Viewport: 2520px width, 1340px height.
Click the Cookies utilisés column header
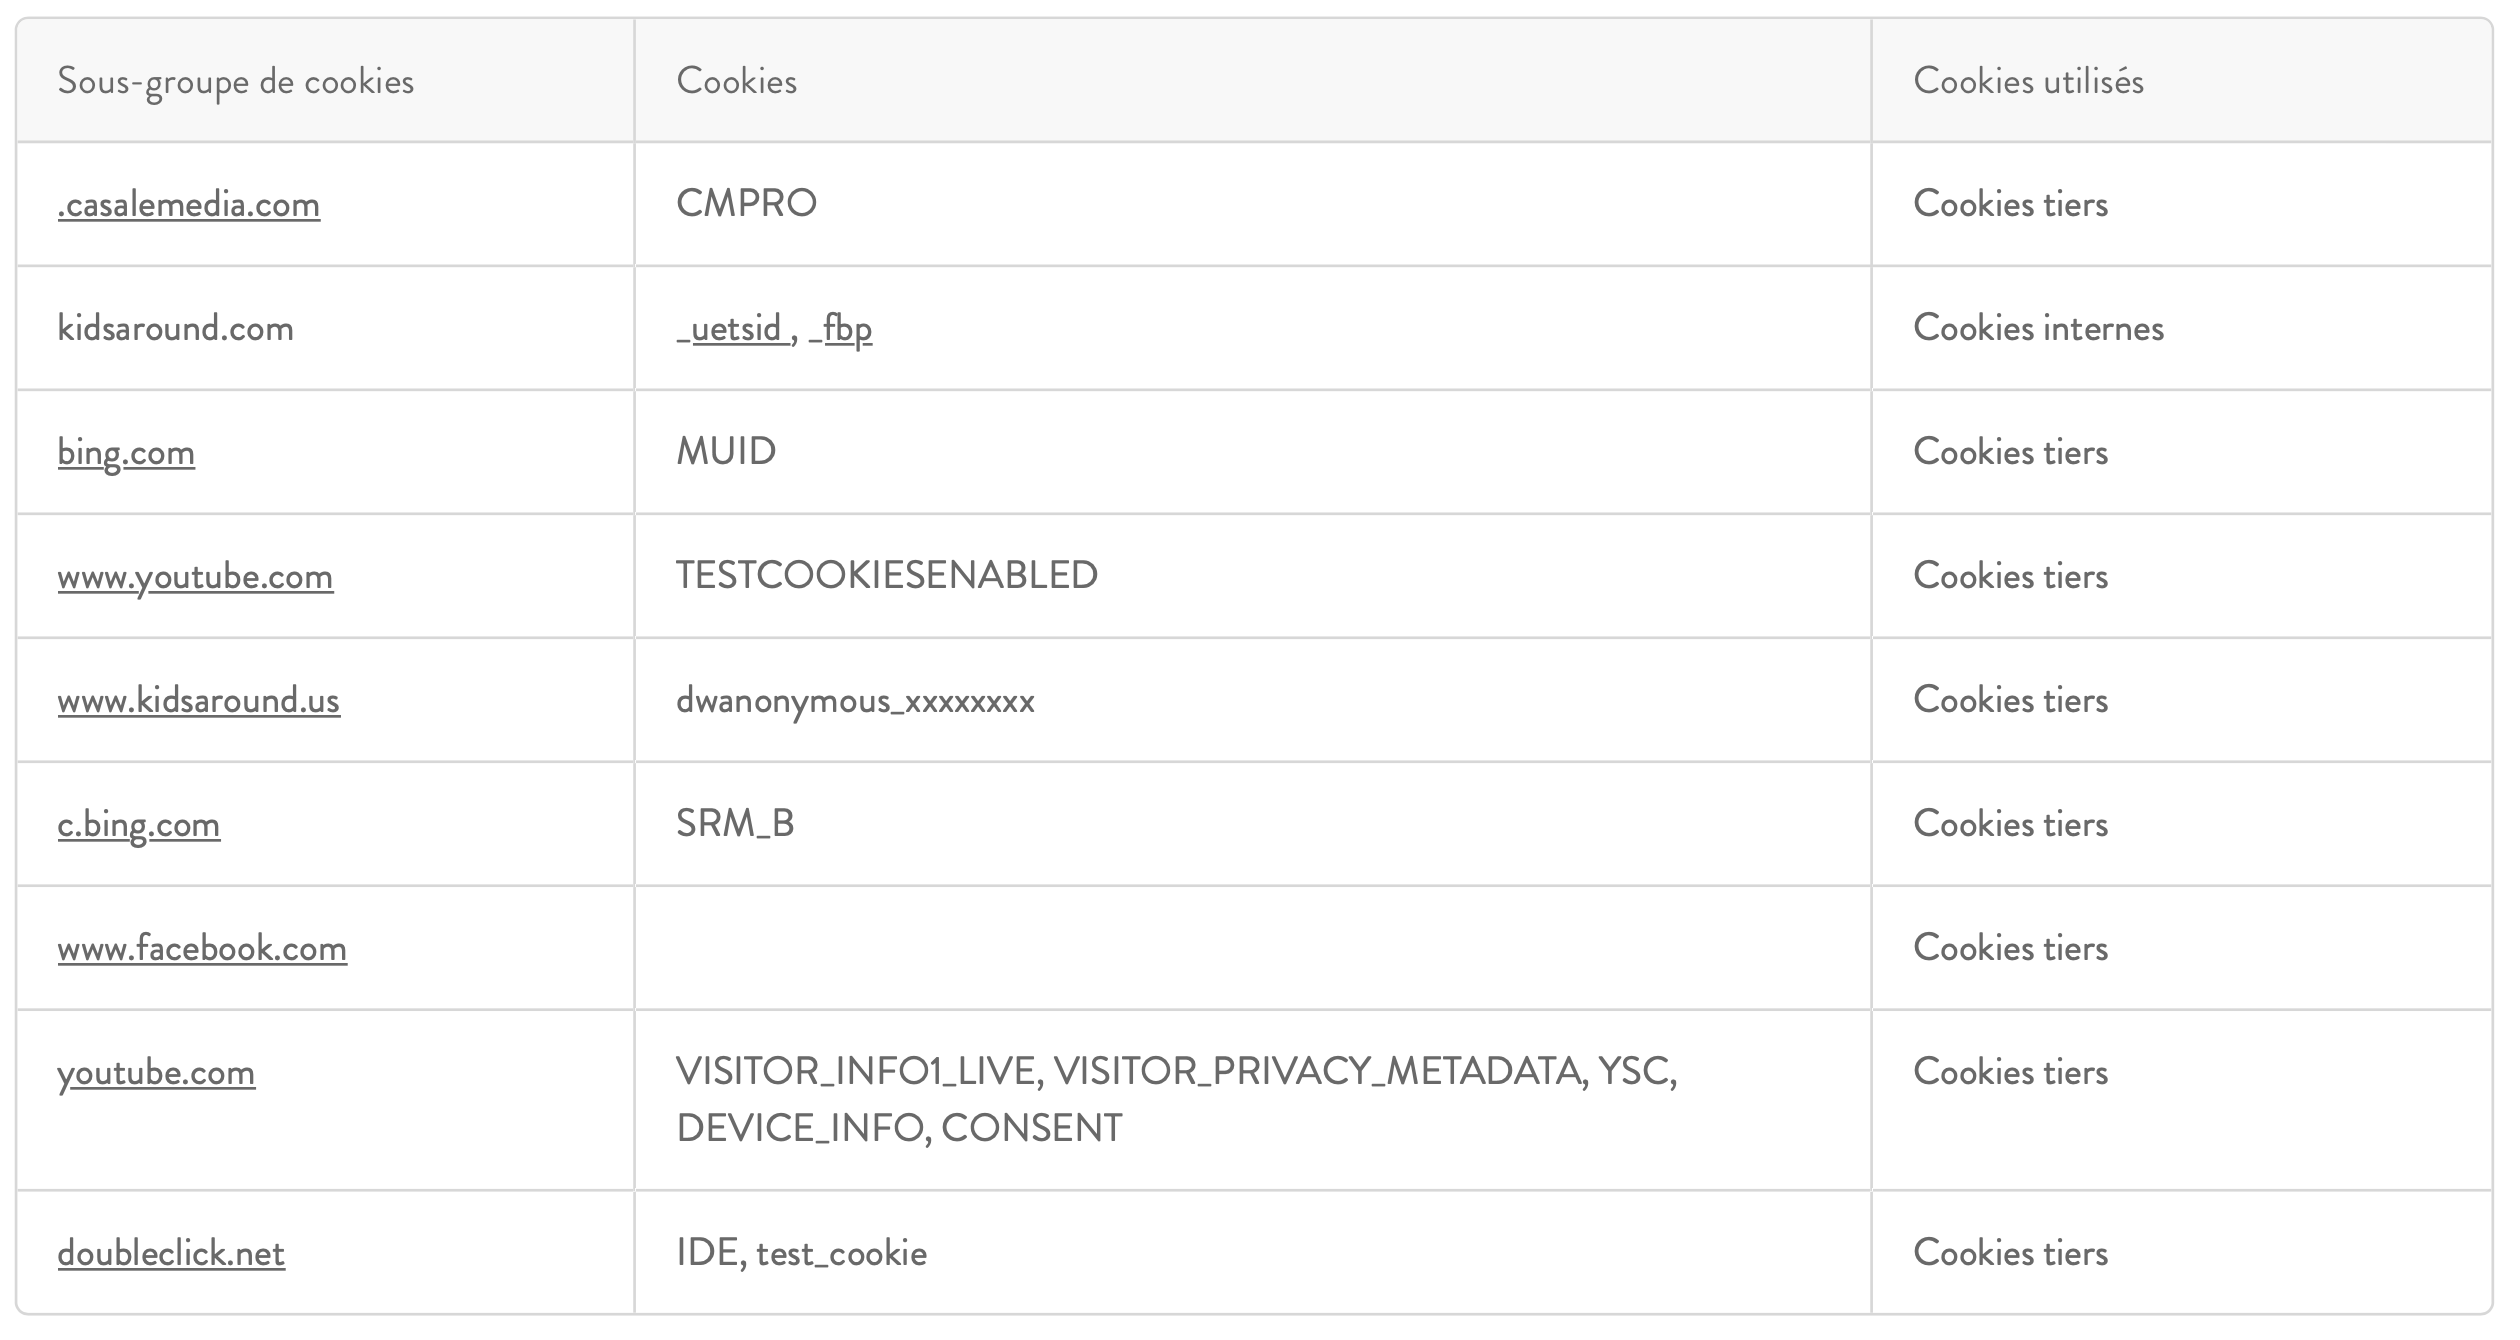[x=2028, y=81]
